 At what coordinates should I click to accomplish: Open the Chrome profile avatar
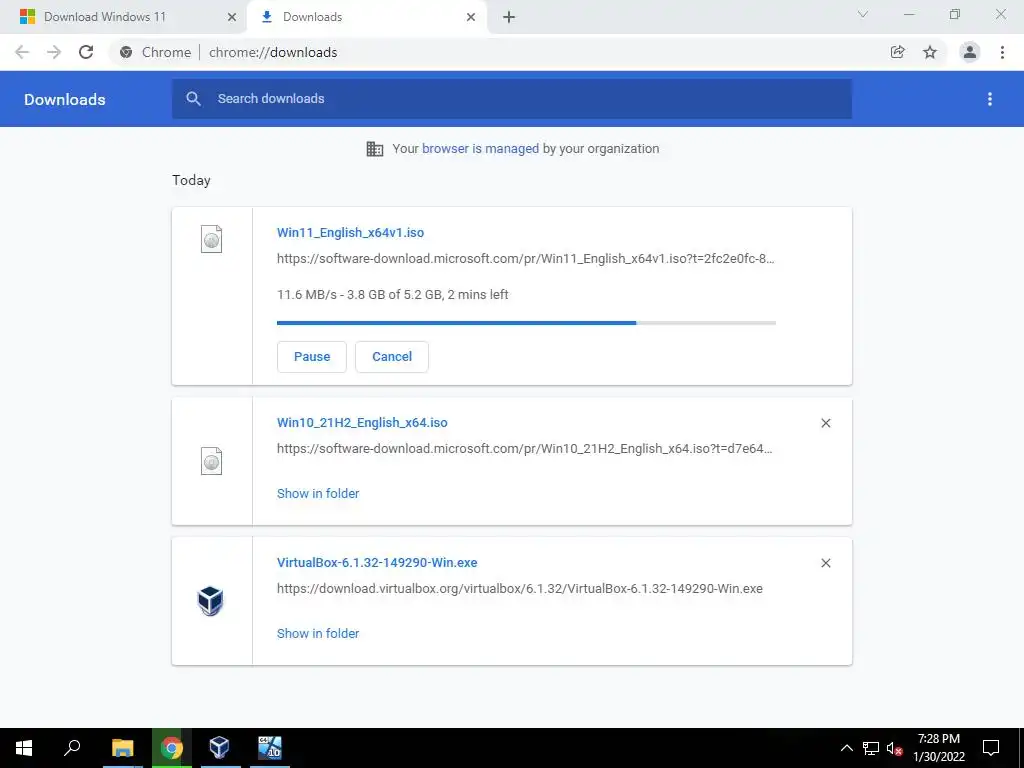pos(970,52)
